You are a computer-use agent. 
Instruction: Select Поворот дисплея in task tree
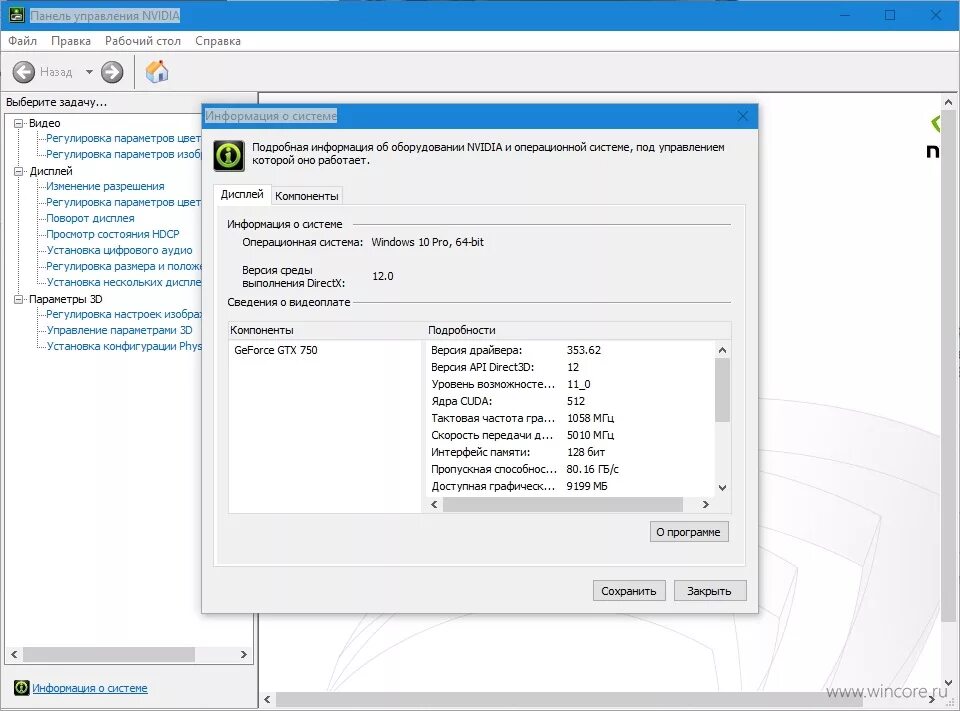point(91,218)
